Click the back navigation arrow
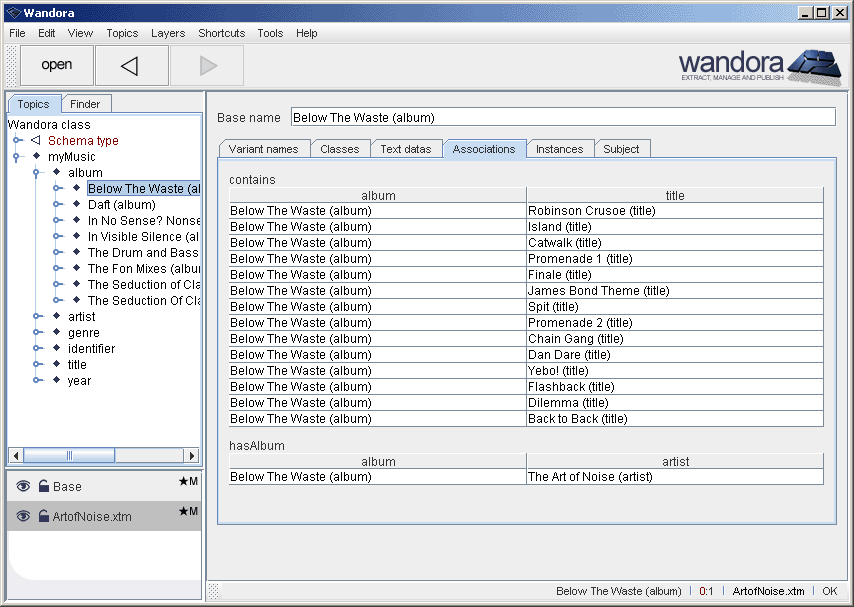 (x=131, y=65)
